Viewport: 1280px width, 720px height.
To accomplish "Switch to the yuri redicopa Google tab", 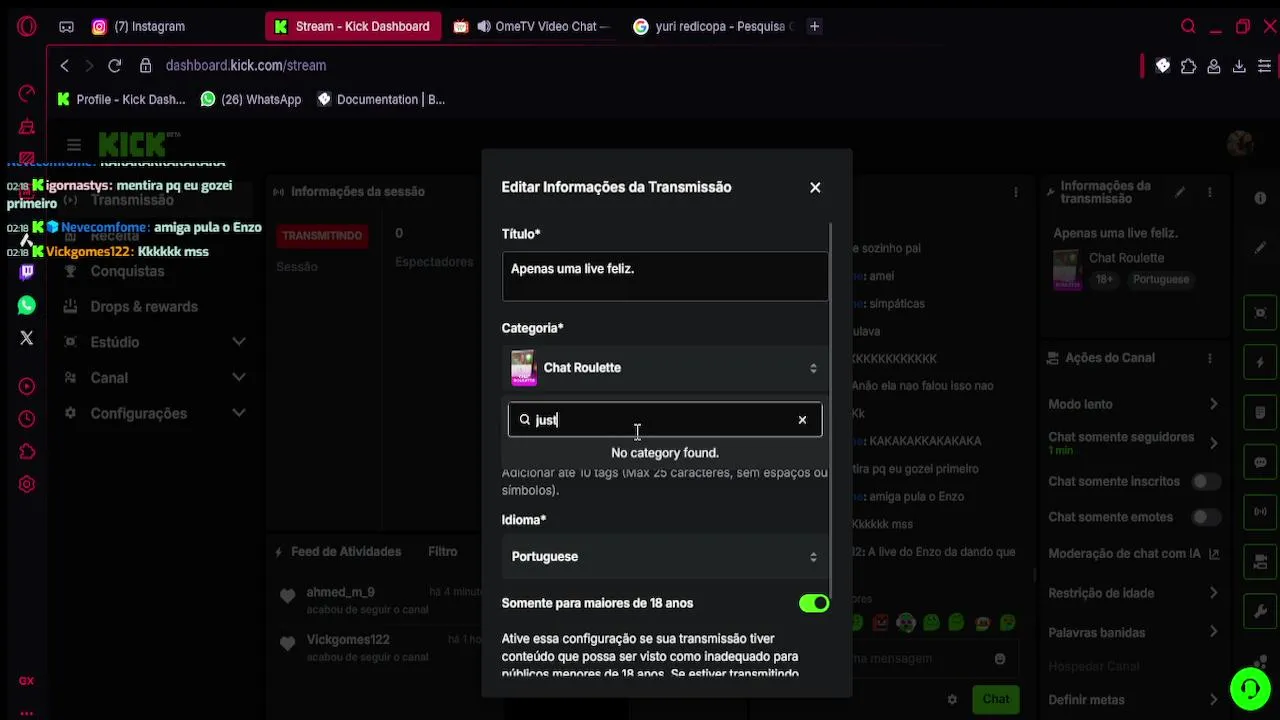I will click(712, 27).
